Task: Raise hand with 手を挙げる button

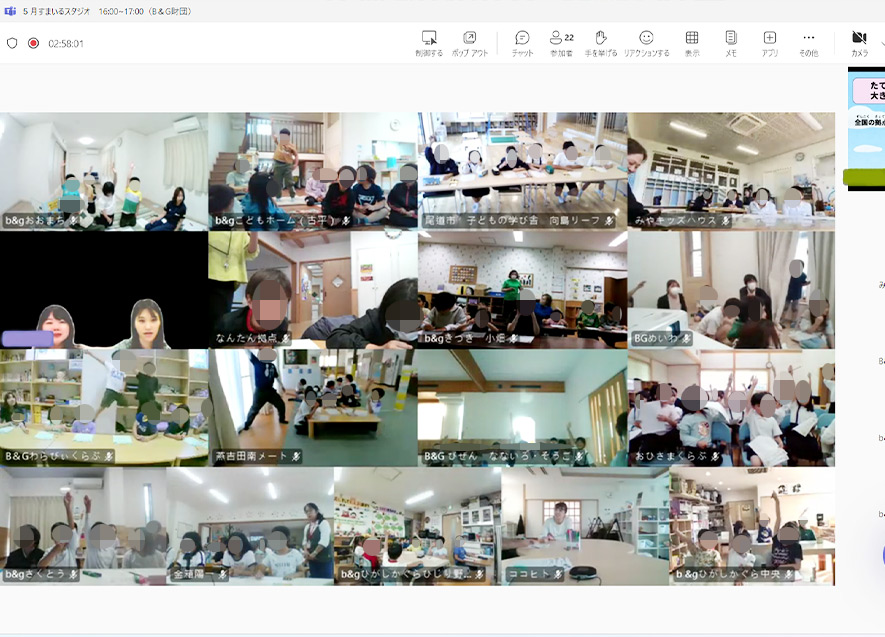Action: (x=601, y=42)
